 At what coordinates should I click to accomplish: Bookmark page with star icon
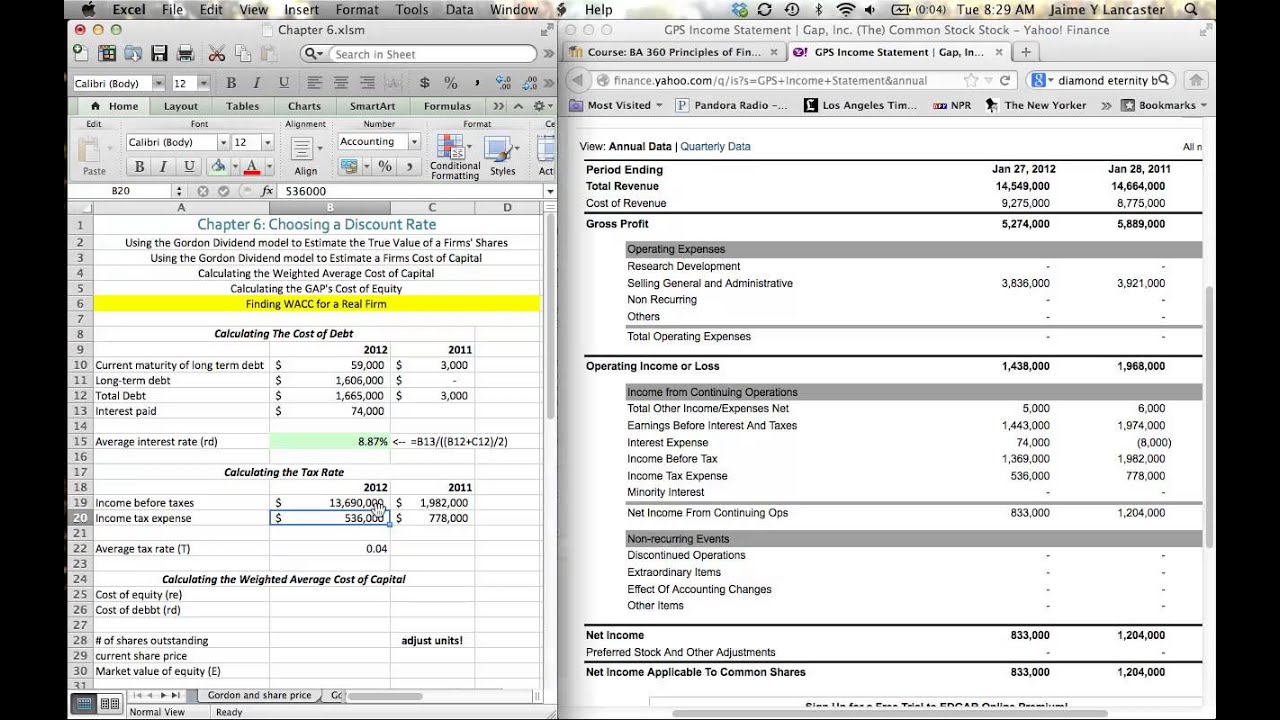pyautogui.click(x=970, y=80)
